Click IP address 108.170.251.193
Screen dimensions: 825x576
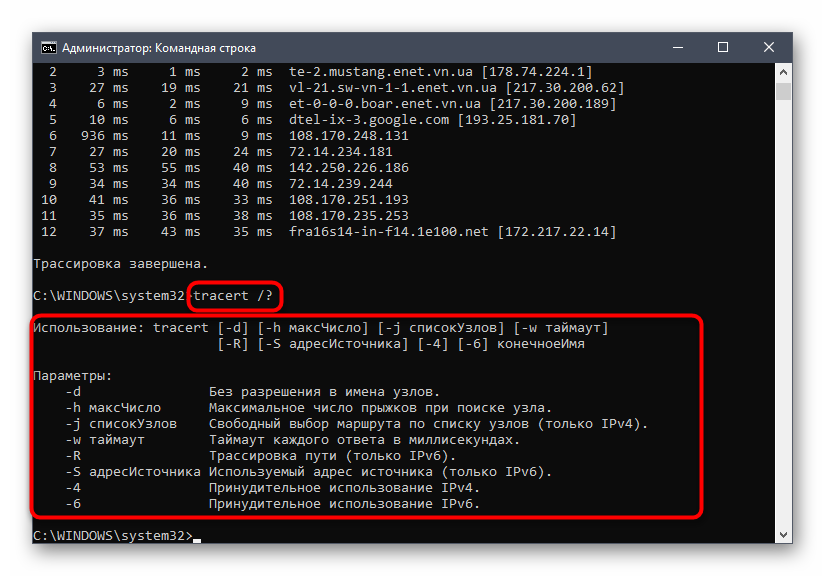tap(349, 200)
